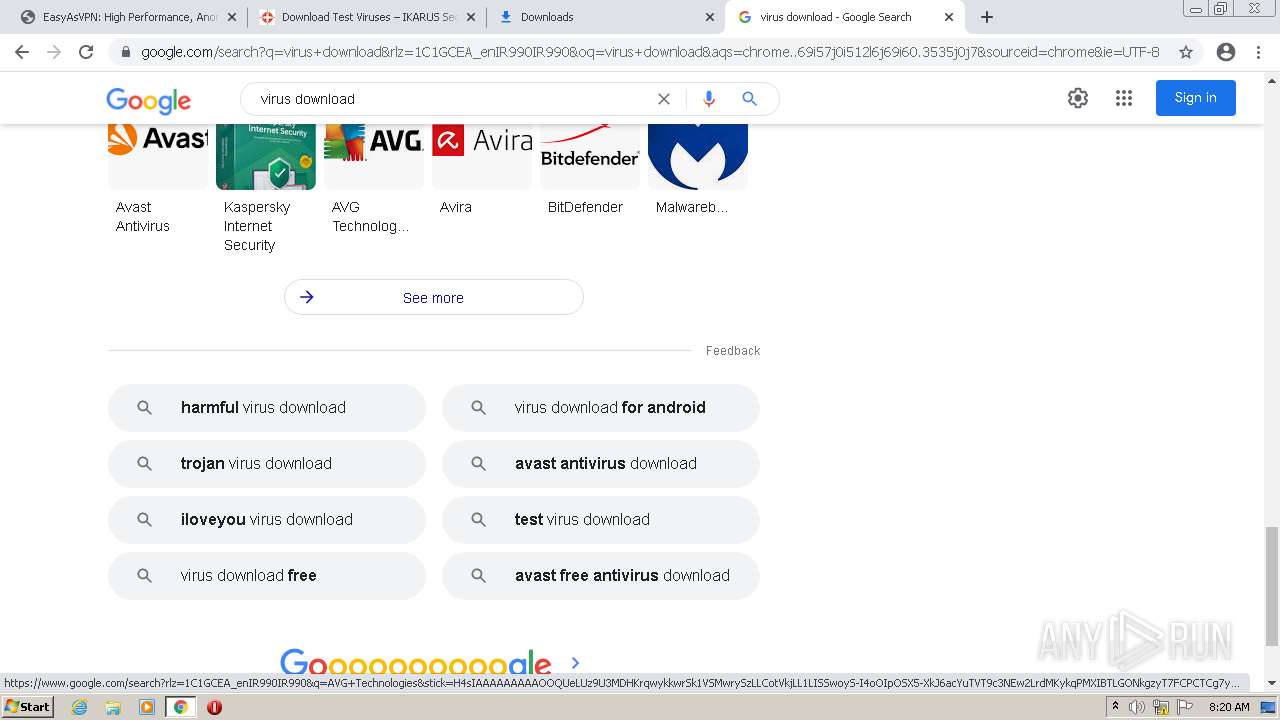Image resolution: width=1280 pixels, height=720 pixels.
Task: Switch to the Download Test Viruses tab
Action: (366, 17)
